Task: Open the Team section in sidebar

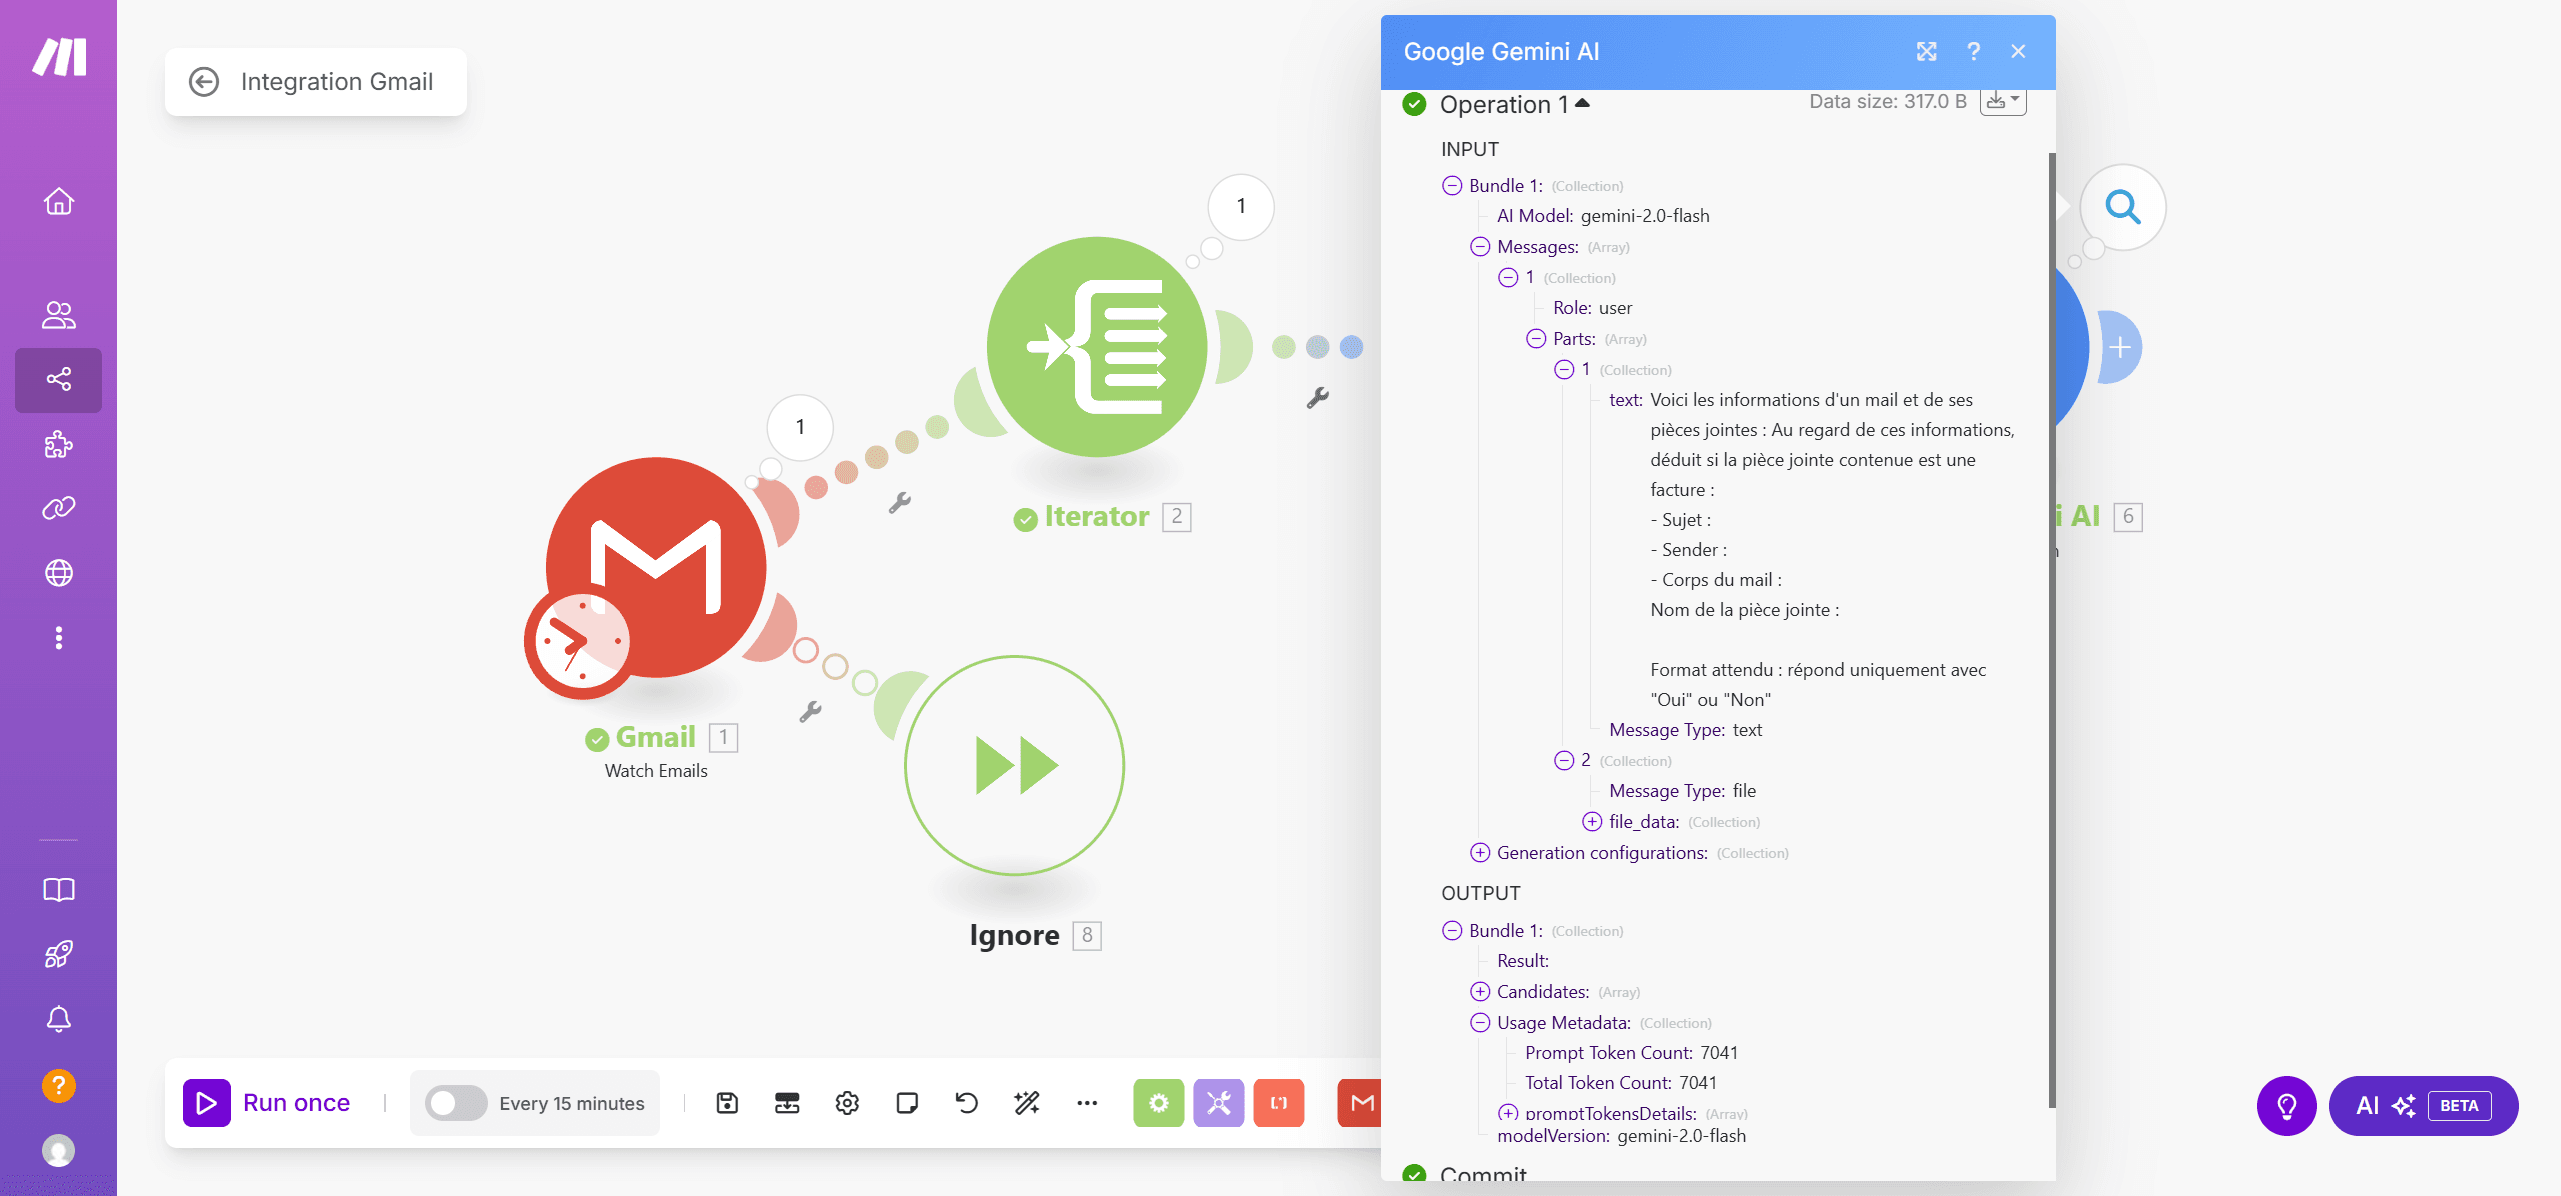Action: point(59,315)
